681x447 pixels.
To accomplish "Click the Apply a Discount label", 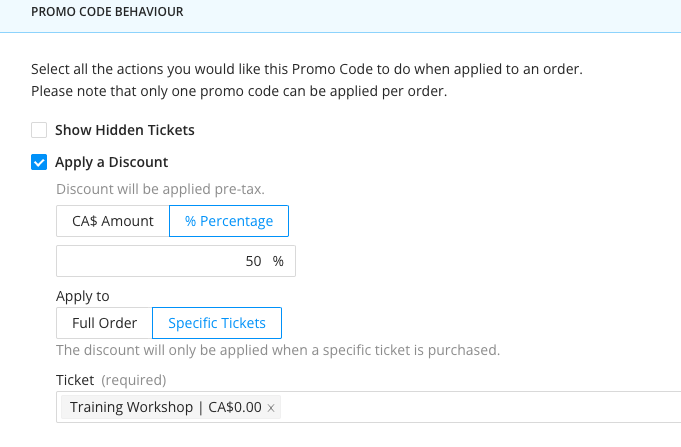I will click(111, 162).
